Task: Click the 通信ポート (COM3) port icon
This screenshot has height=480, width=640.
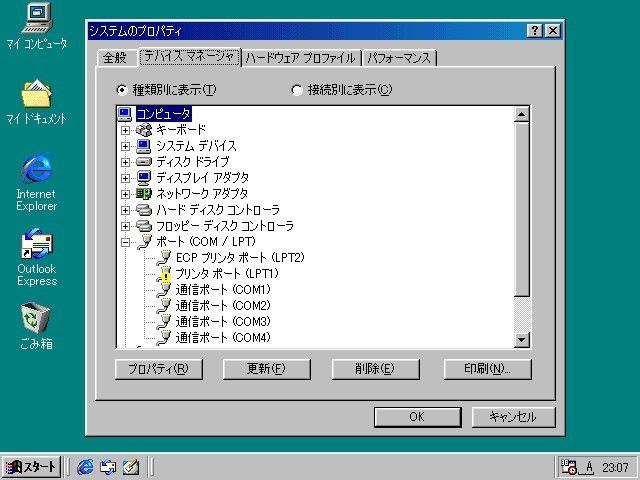Action: tap(164, 322)
